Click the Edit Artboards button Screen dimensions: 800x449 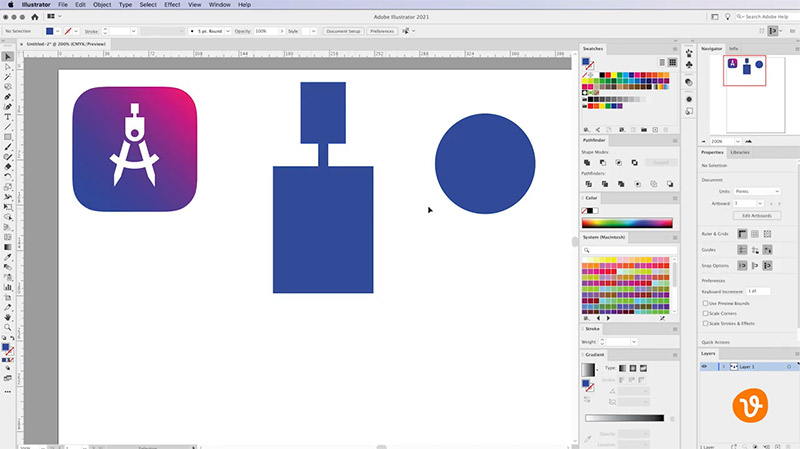pyautogui.click(x=757, y=216)
